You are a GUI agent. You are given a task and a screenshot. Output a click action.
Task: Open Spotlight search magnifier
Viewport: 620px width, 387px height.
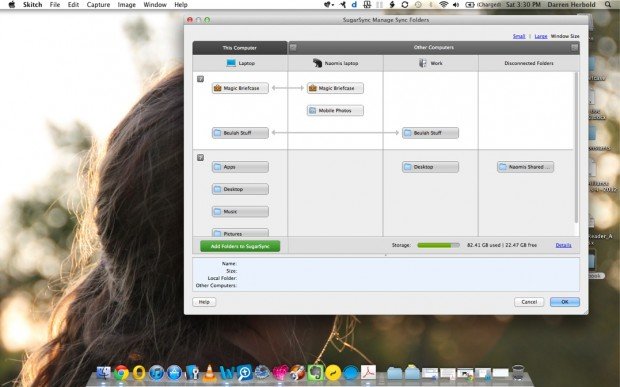click(x=608, y=5)
